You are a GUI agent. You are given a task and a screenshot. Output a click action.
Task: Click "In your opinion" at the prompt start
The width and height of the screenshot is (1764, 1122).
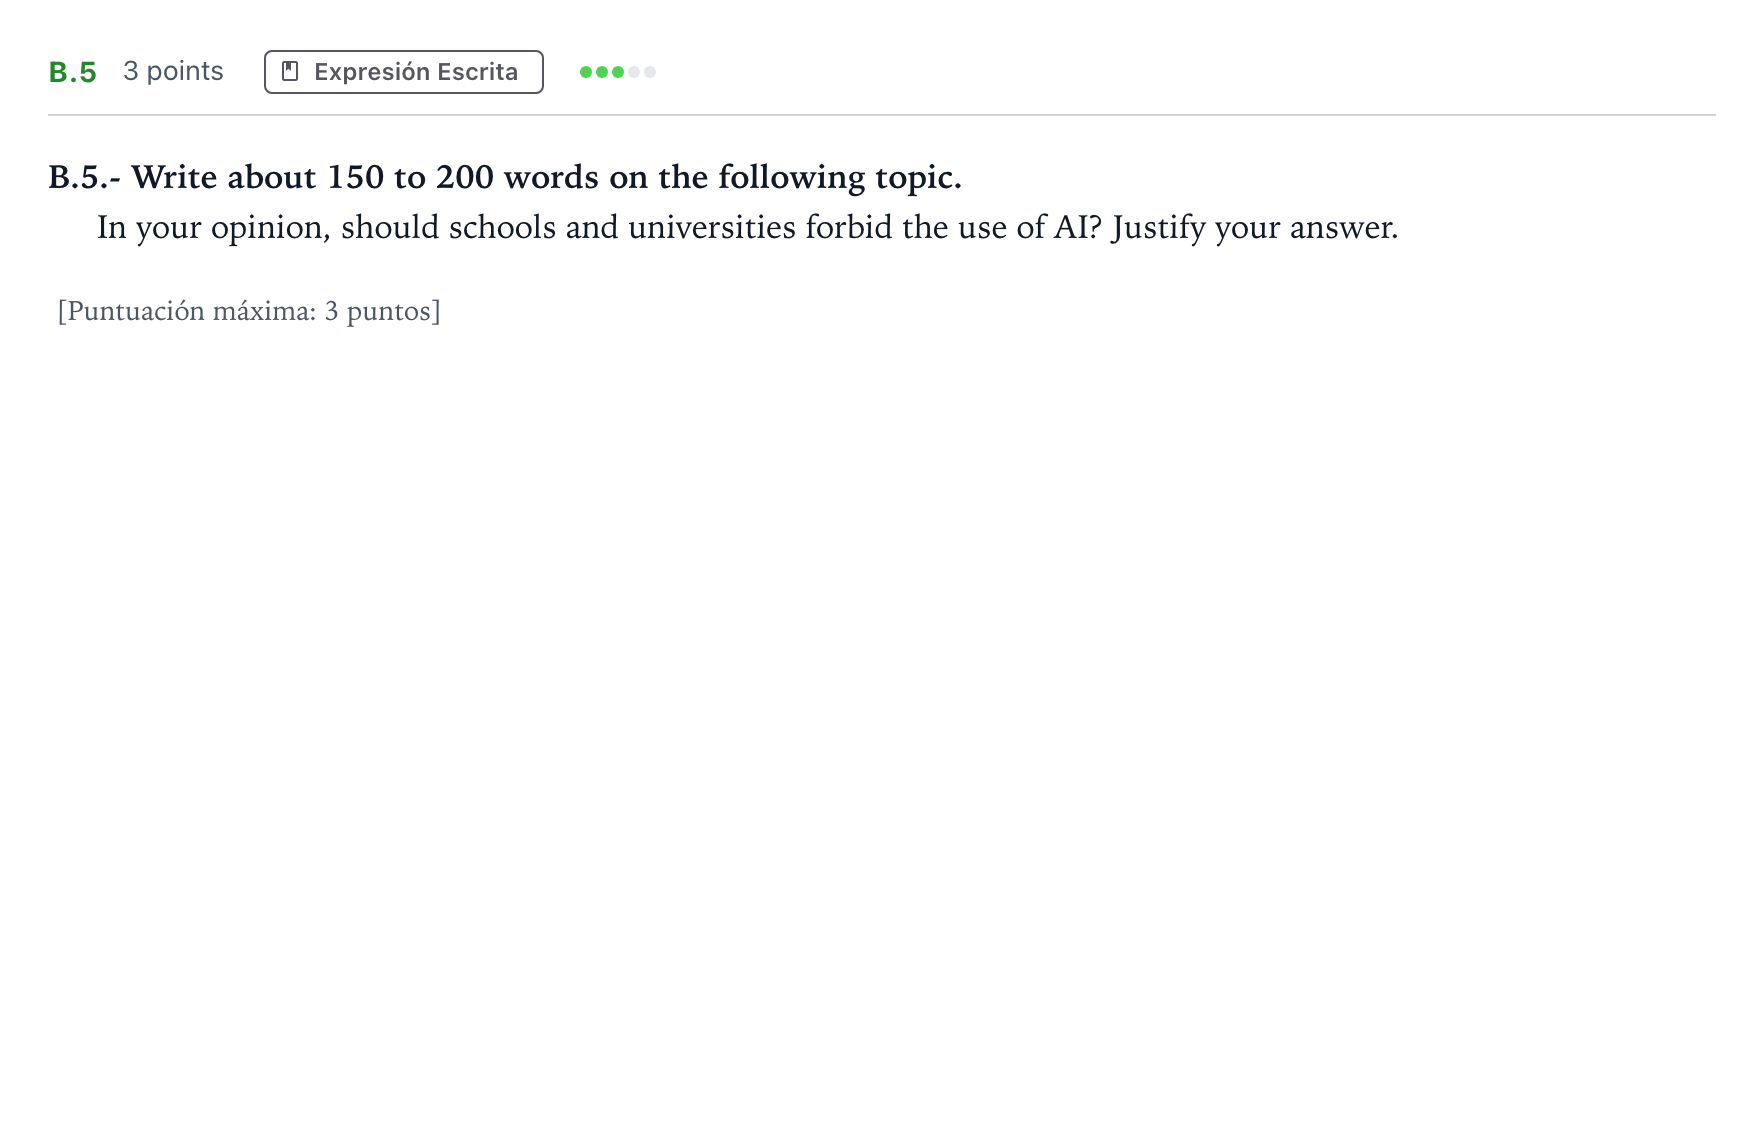point(213,228)
